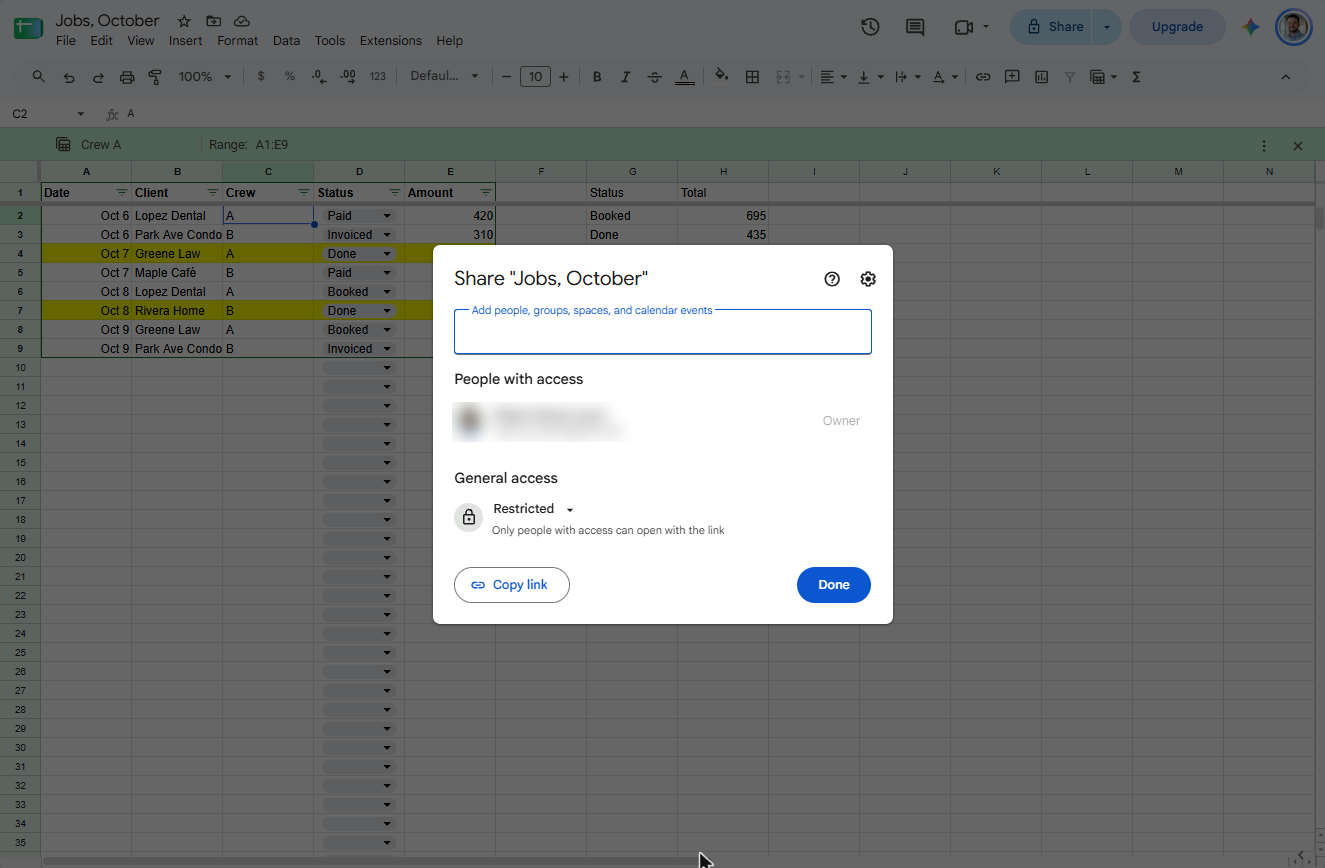Close the Crew A filter view bar

(1298, 146)
